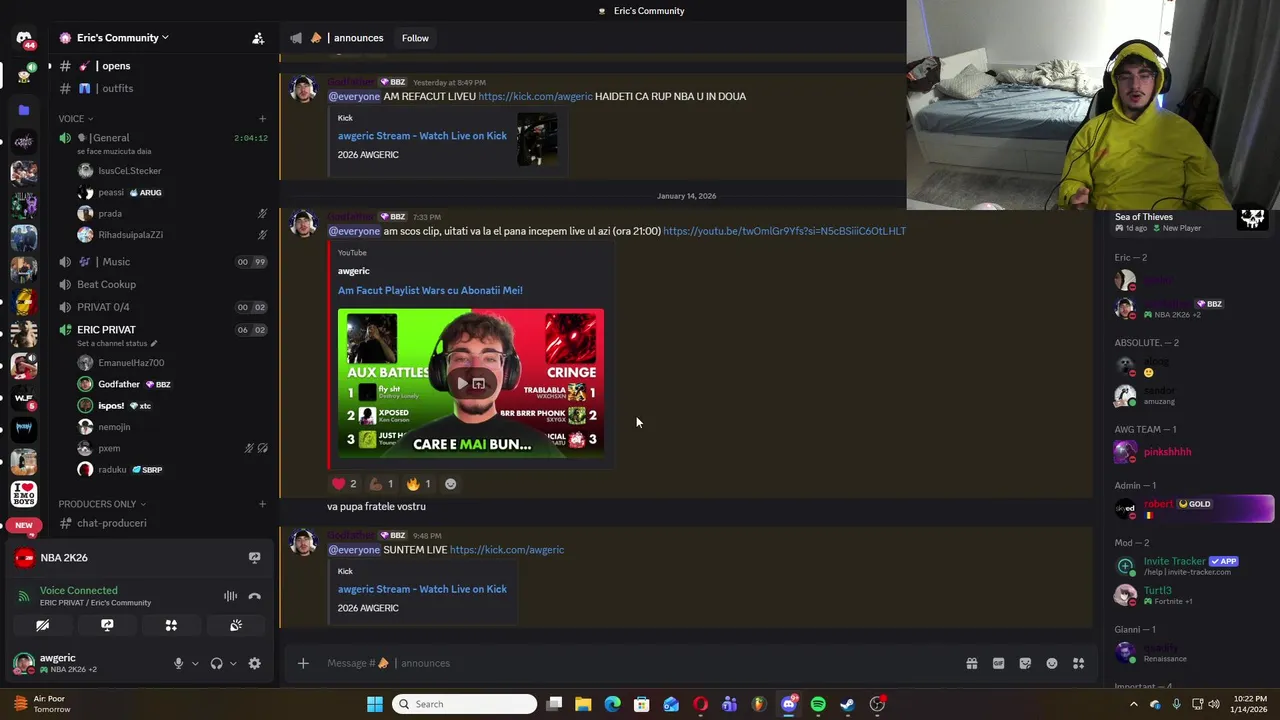Viewport: 1280px width, 720px height.
Task: Open Windows Start menu
Action: (x=375, y=704)
